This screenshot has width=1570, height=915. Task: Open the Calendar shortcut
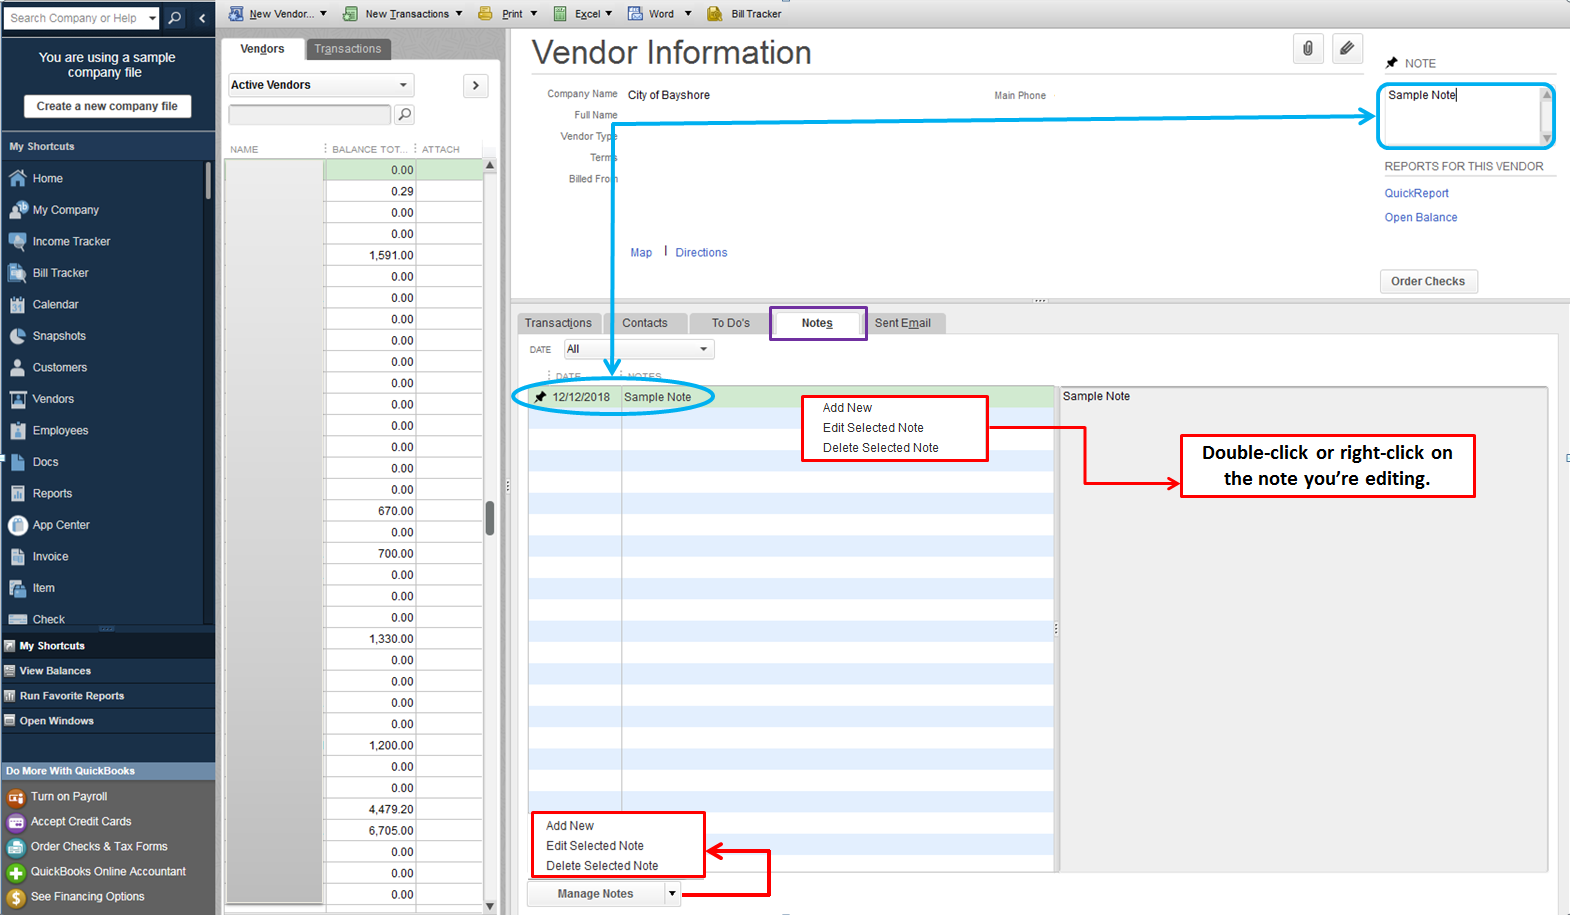pos(44,304)
